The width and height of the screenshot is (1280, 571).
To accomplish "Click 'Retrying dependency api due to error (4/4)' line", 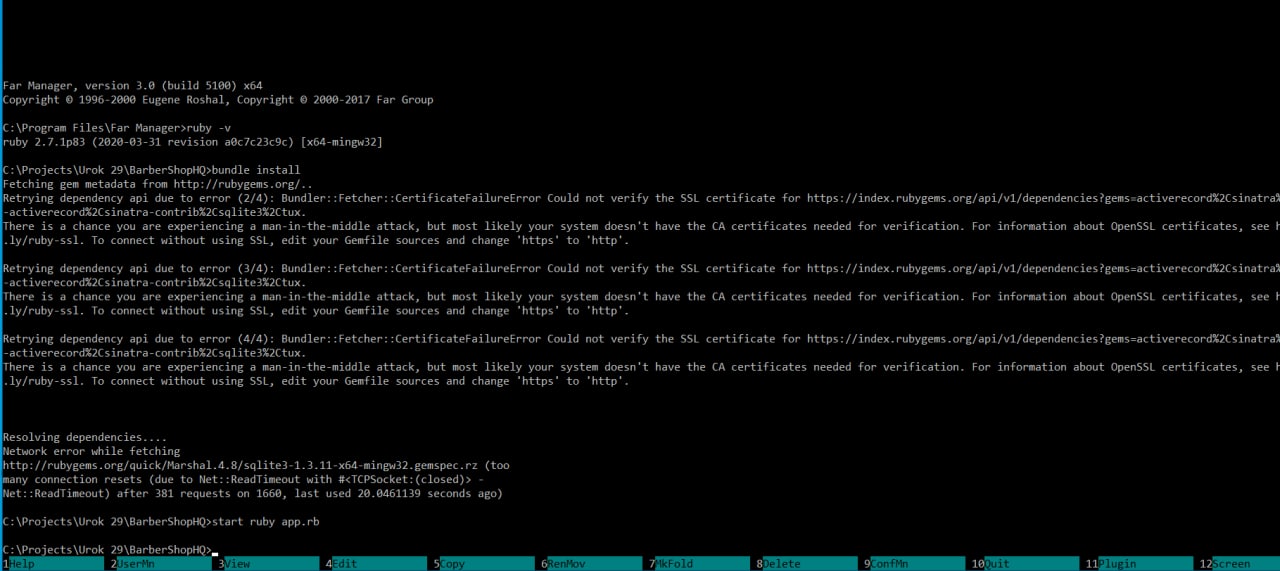I will click(x=640, y=339).
